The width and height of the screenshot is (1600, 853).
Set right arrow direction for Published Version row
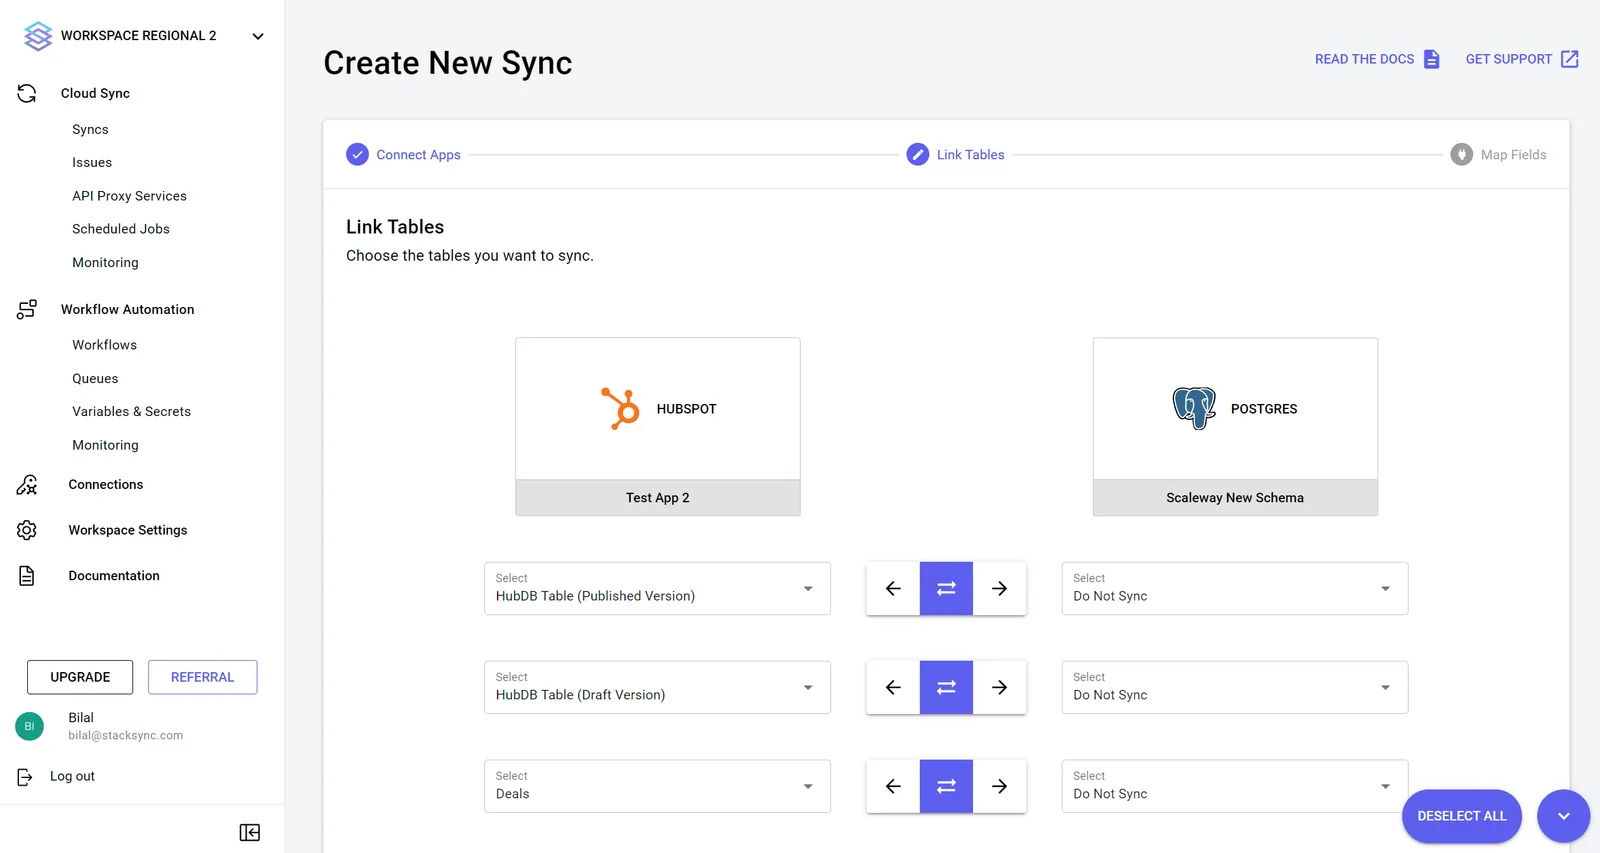(x=999, y=588)
